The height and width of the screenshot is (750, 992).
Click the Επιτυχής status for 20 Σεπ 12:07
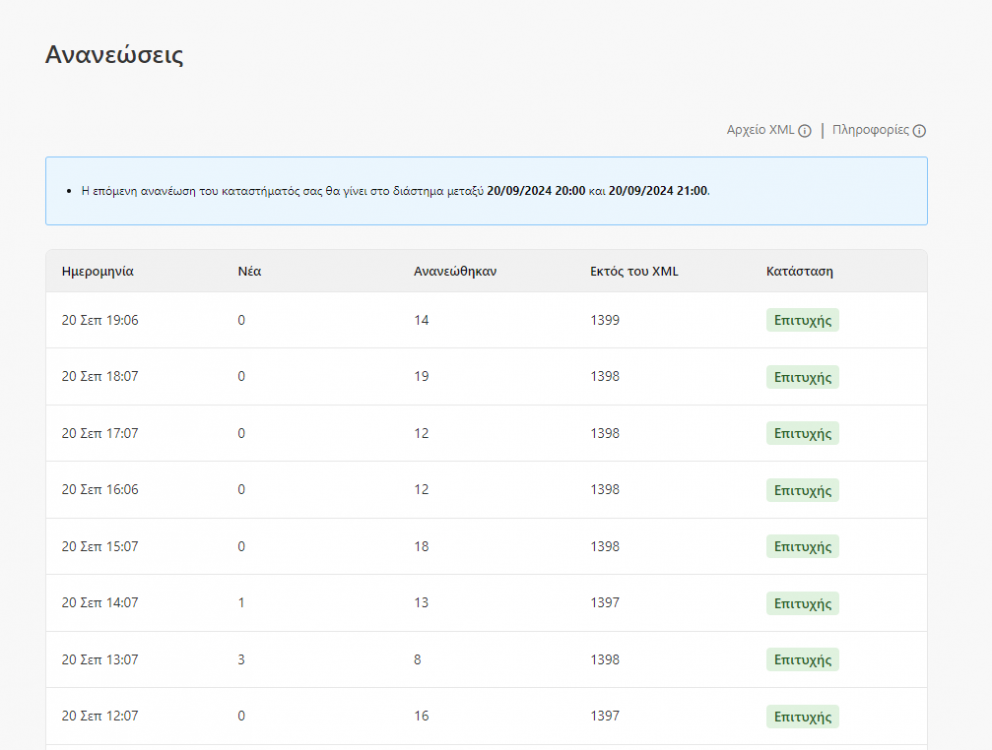pyautogui.click(x=802, y=716)
